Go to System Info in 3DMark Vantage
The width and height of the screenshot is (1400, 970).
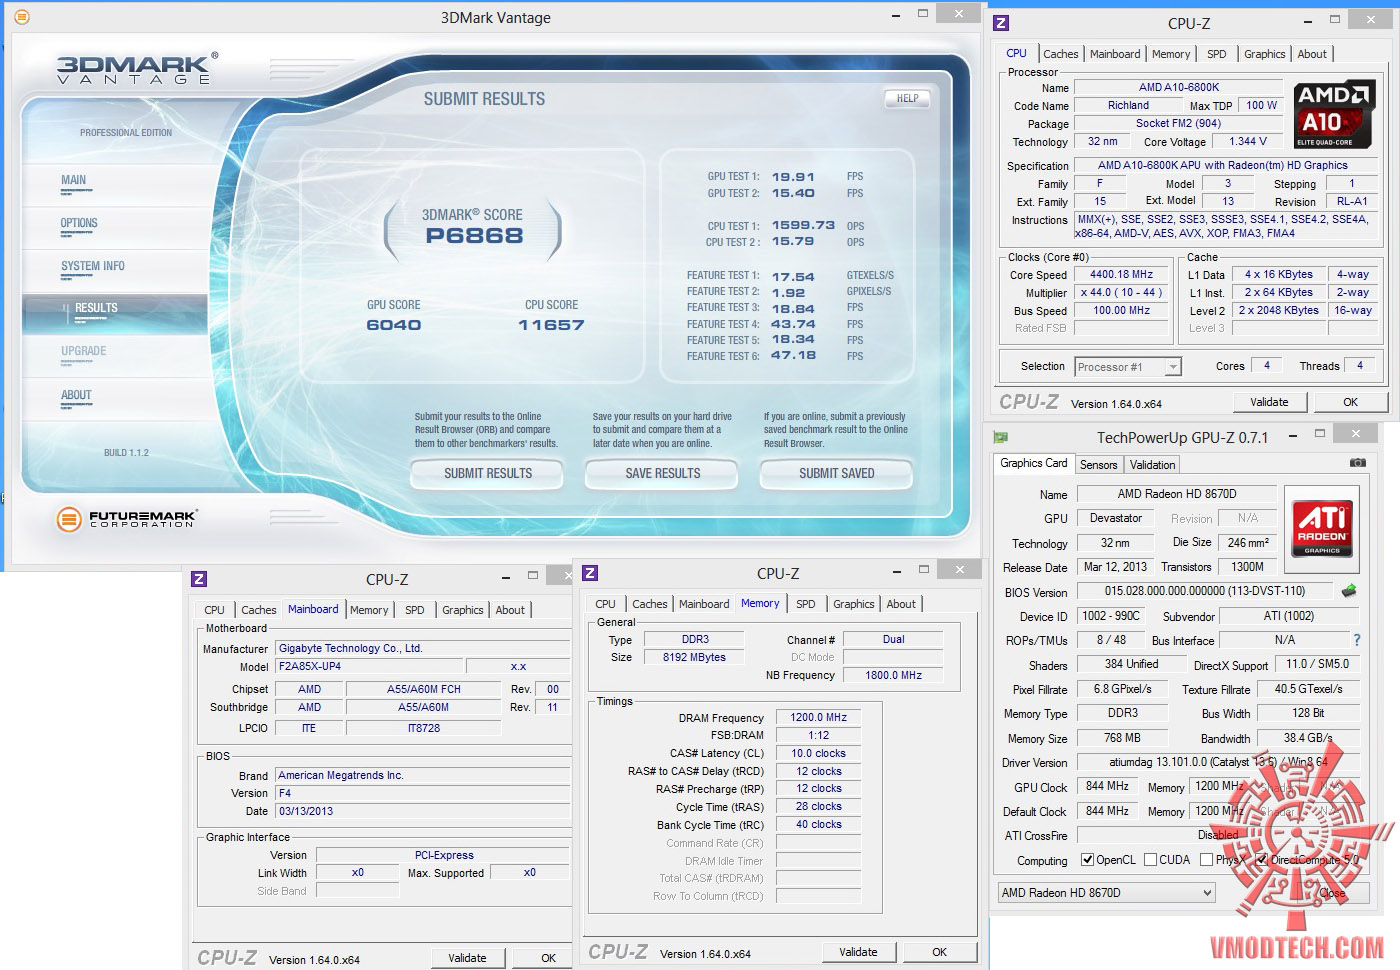click(93, 267)
